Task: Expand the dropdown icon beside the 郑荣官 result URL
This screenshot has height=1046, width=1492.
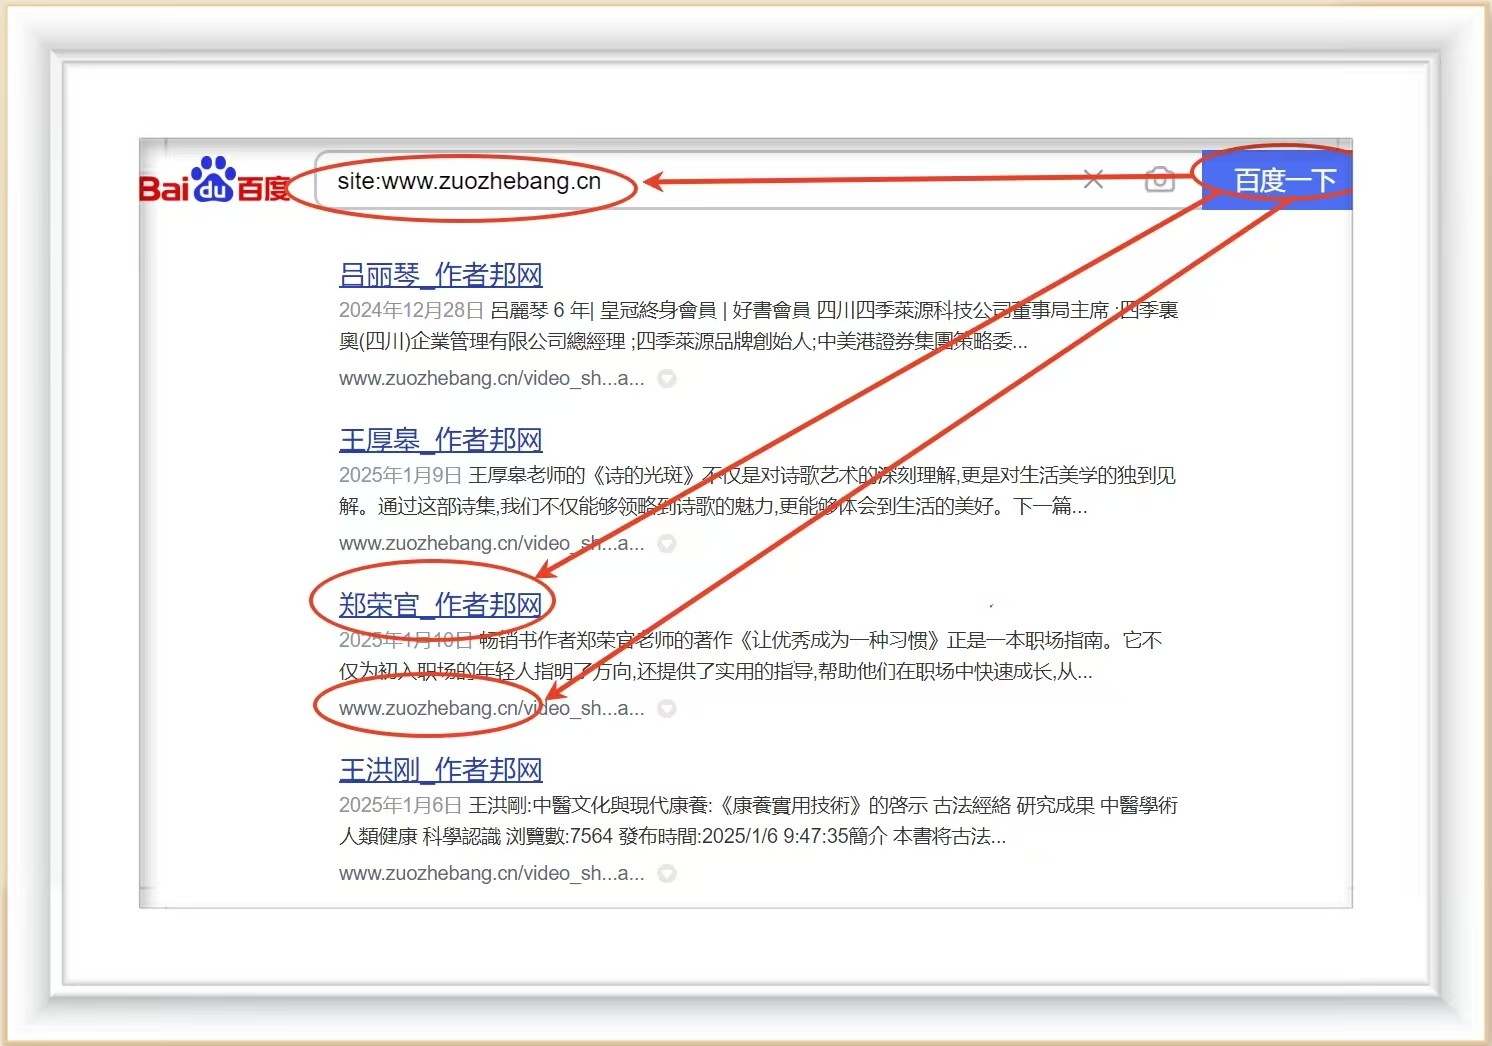Action: (x=667, y=709)
